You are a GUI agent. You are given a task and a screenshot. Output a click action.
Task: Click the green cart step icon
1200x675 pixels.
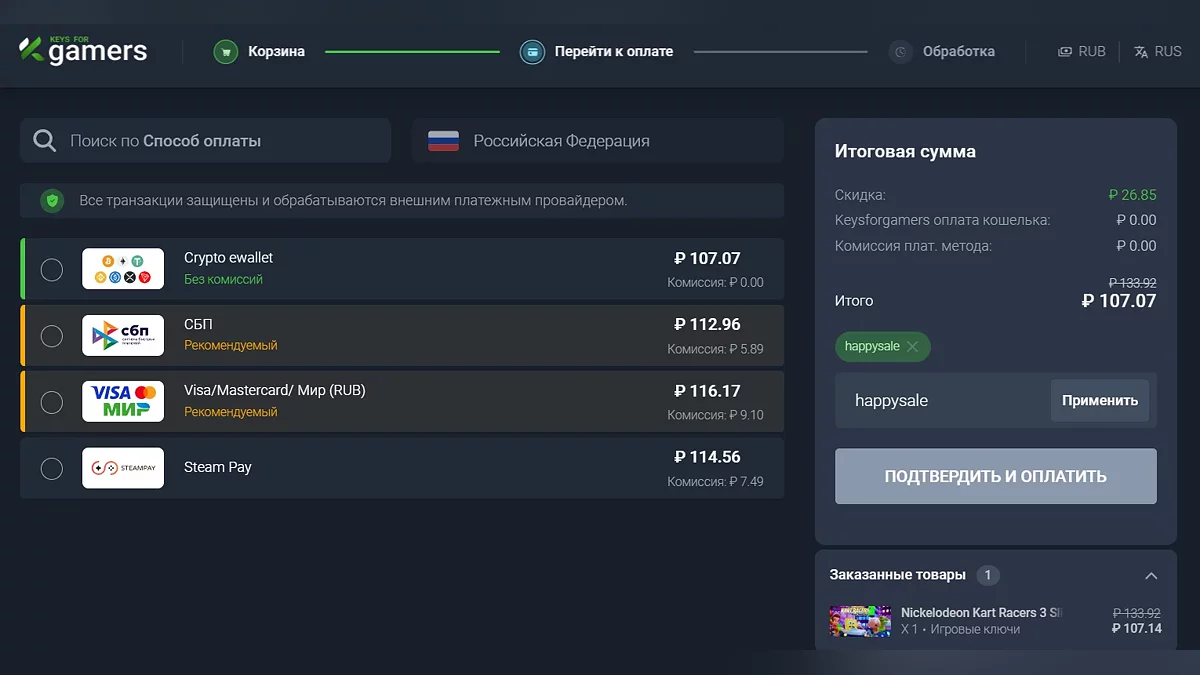click(x=226, y=51)
